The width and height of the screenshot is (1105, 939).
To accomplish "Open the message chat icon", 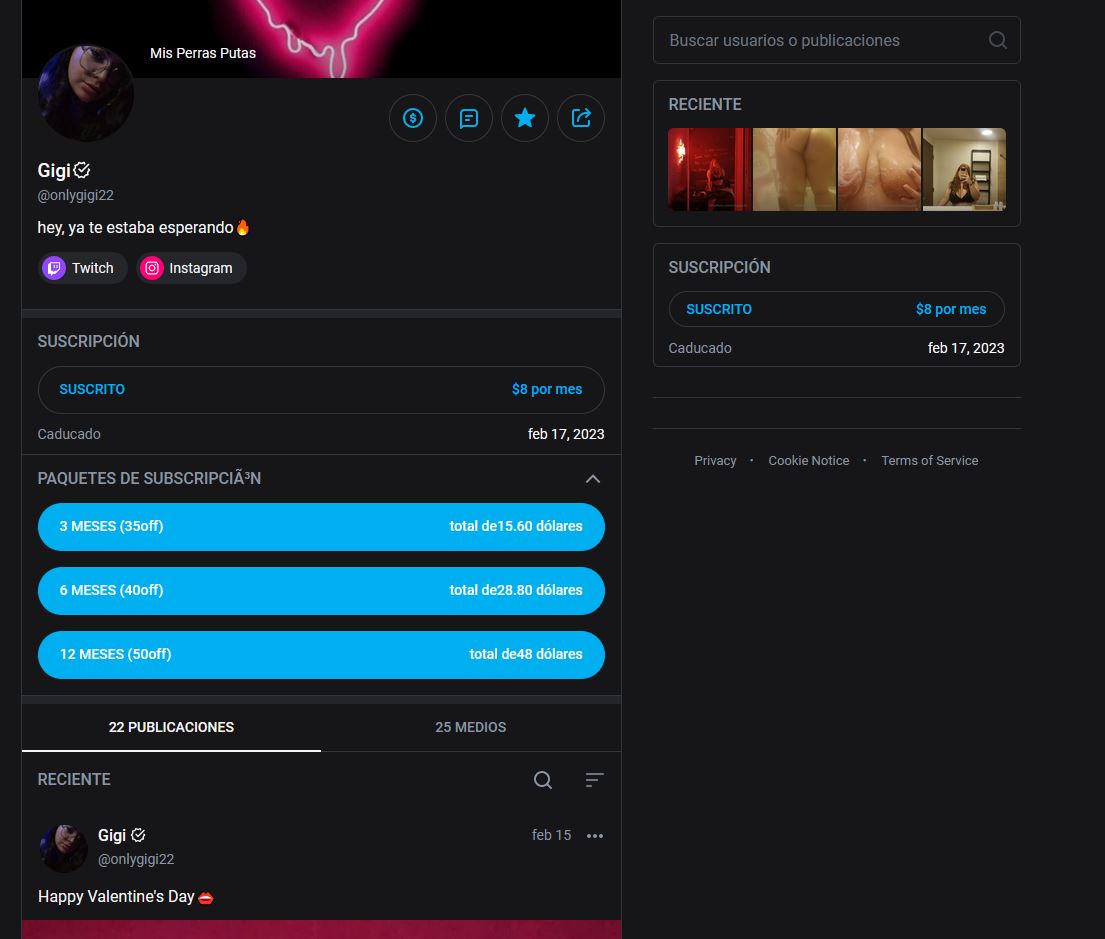I will tap(468, 118).
